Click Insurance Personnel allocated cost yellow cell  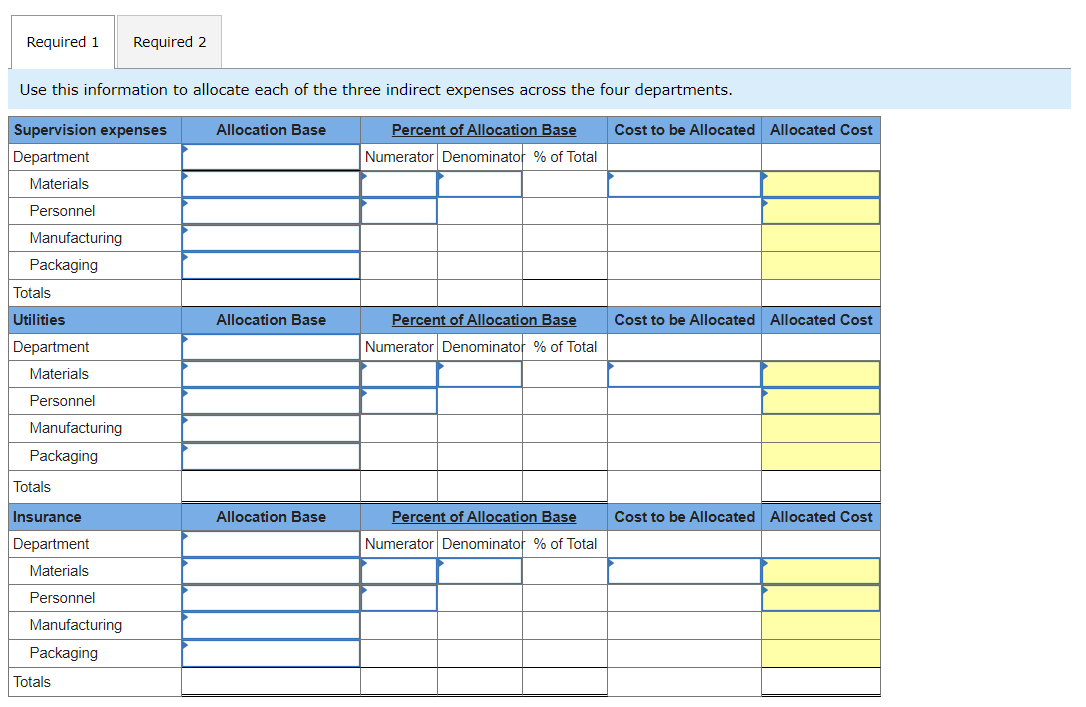(821, 598)
